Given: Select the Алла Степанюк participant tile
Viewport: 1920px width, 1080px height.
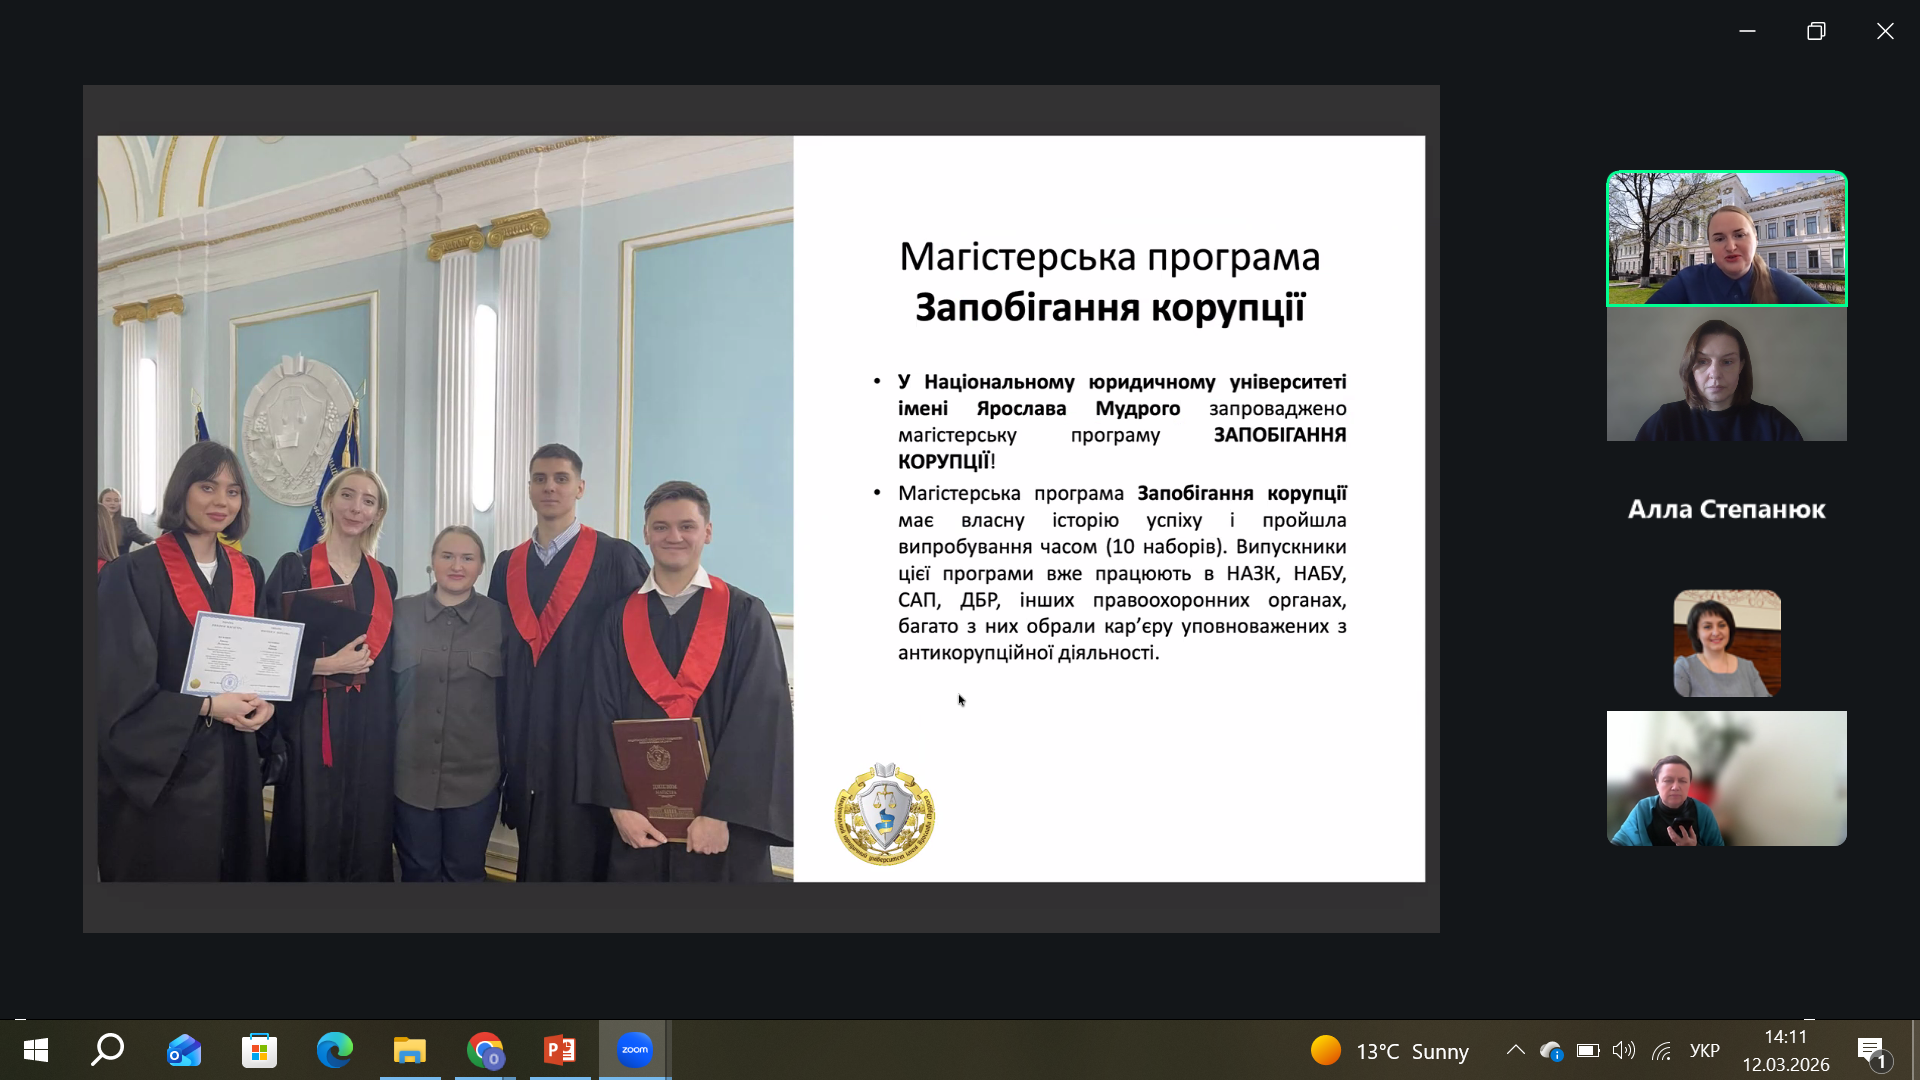Looking at the screenshot, I should pos(1726,509).
